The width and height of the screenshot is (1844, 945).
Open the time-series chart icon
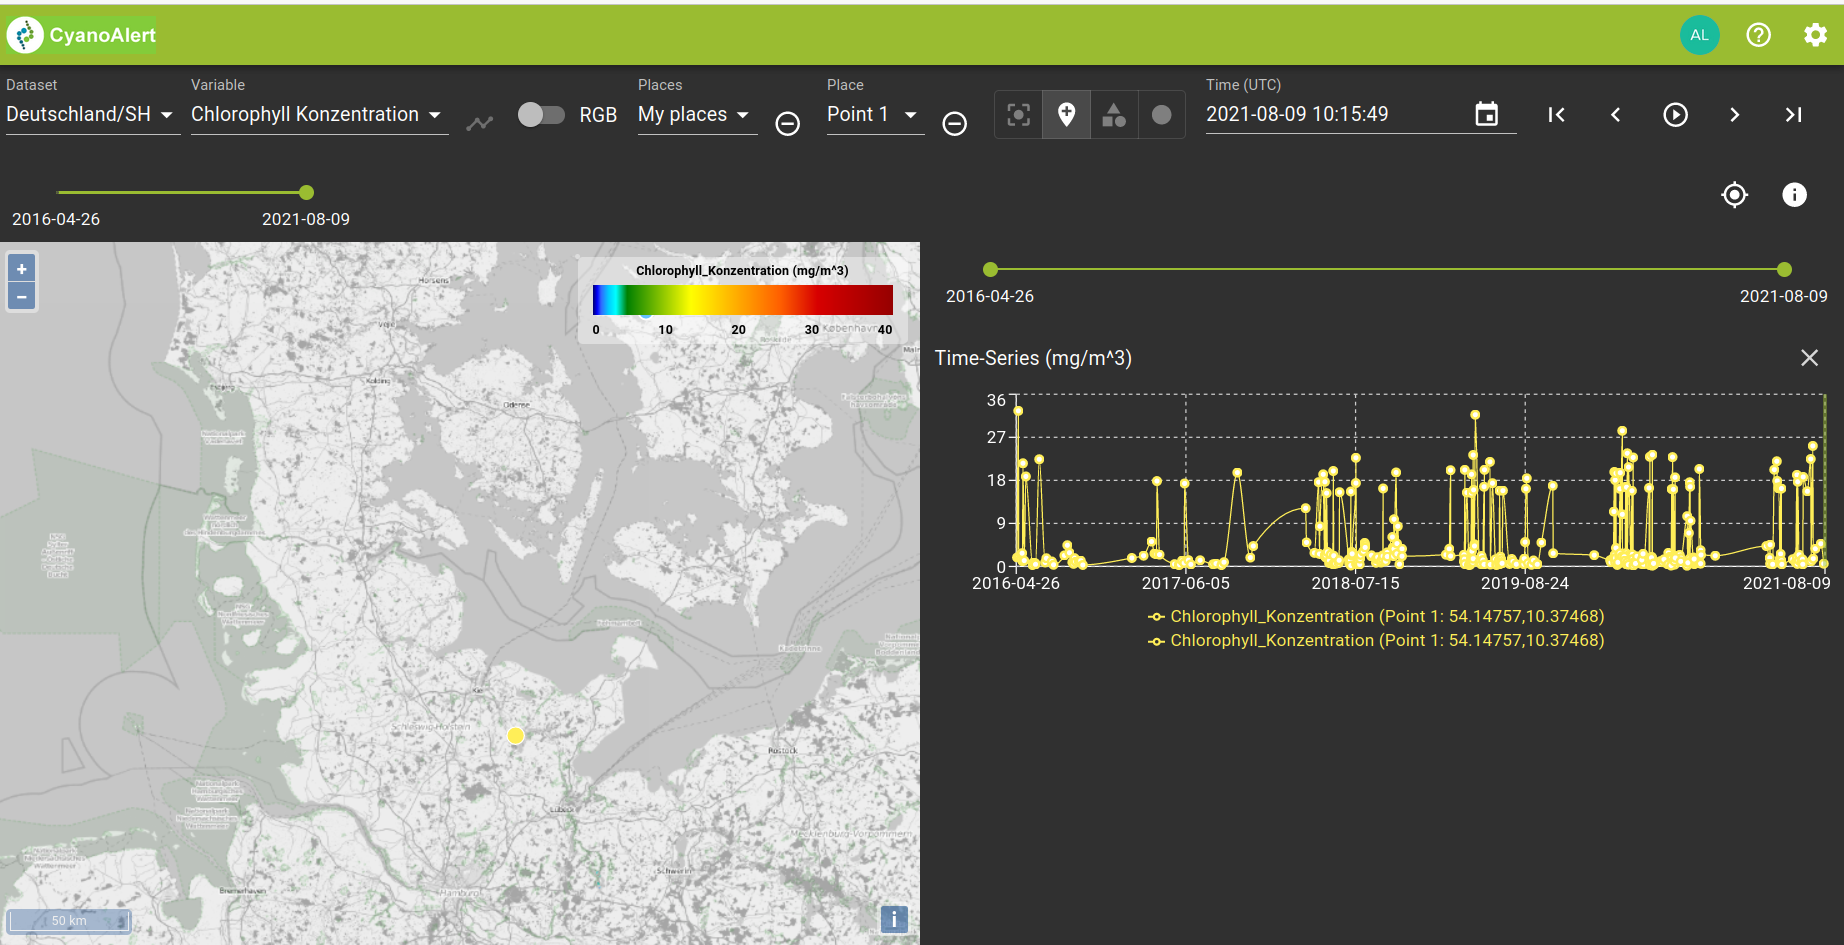coord(480,122)
